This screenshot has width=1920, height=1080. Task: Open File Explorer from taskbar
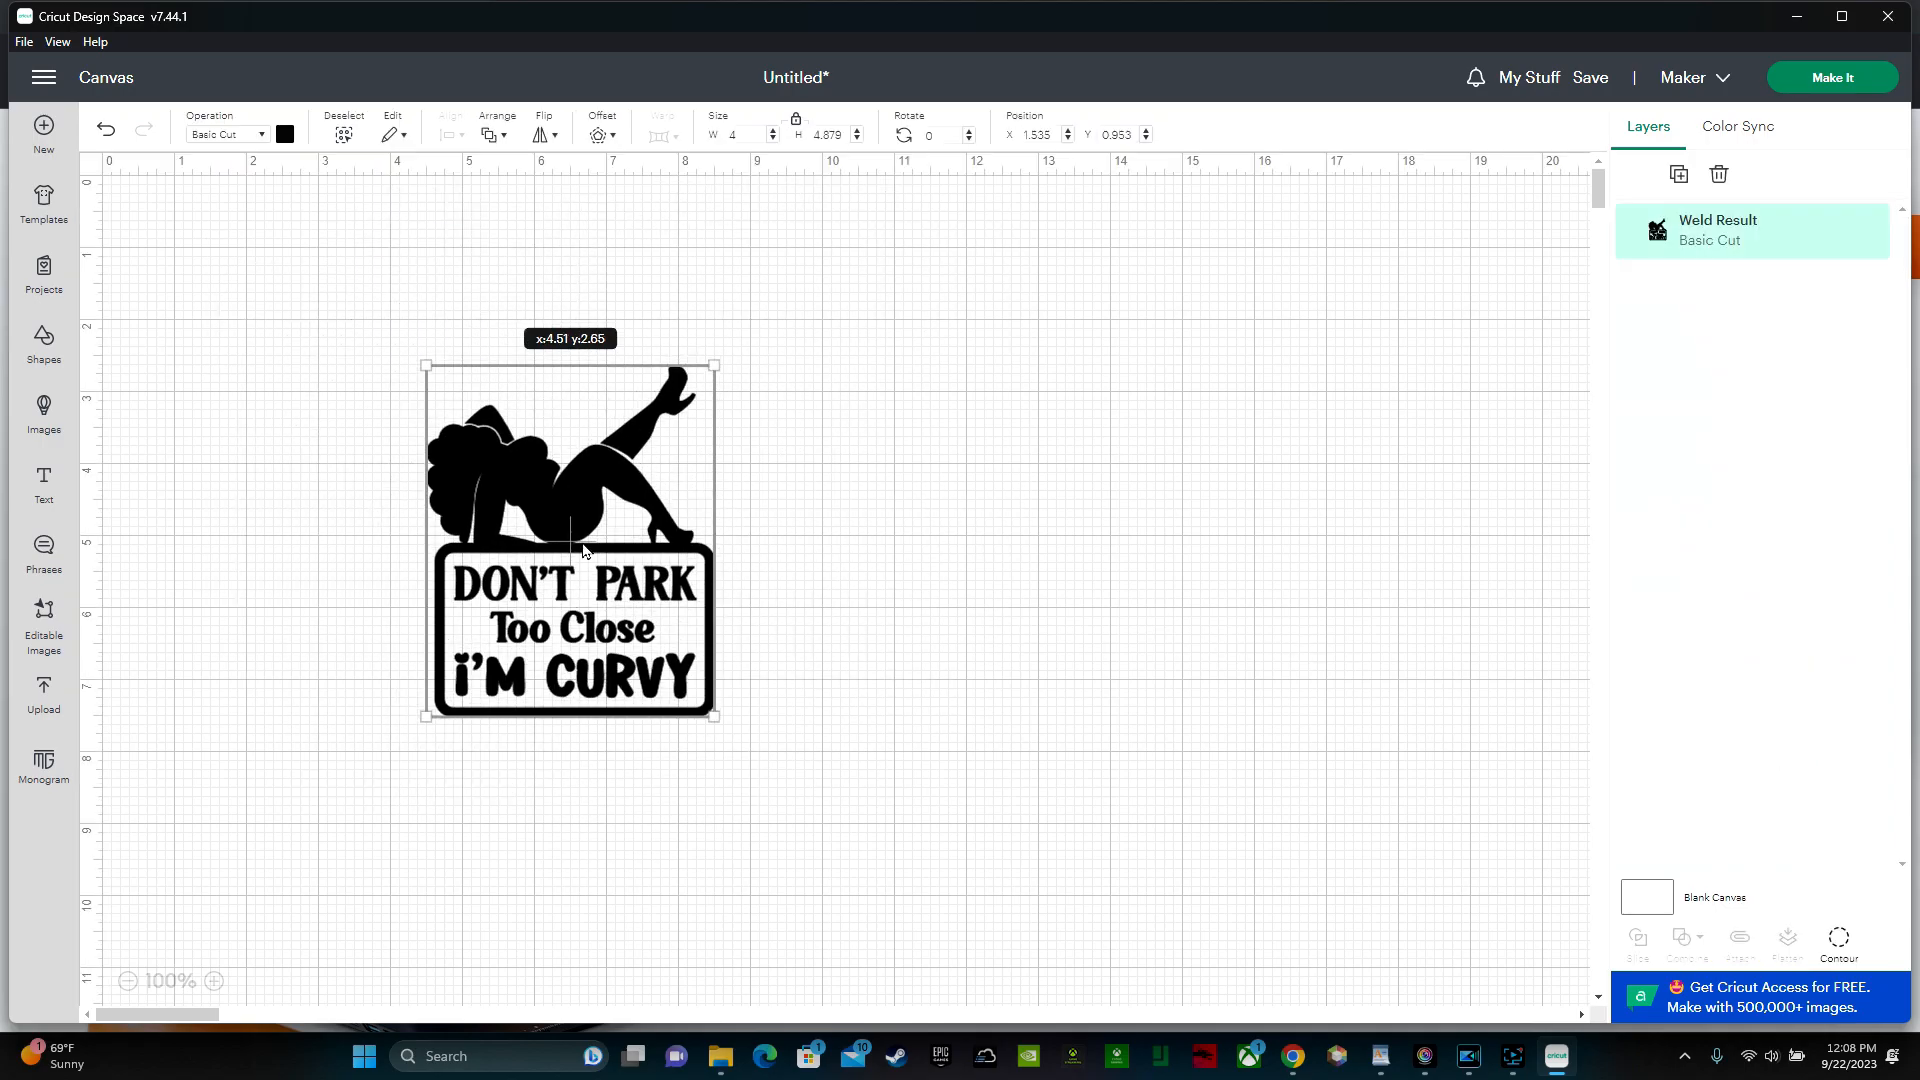tap(721, 1056)
